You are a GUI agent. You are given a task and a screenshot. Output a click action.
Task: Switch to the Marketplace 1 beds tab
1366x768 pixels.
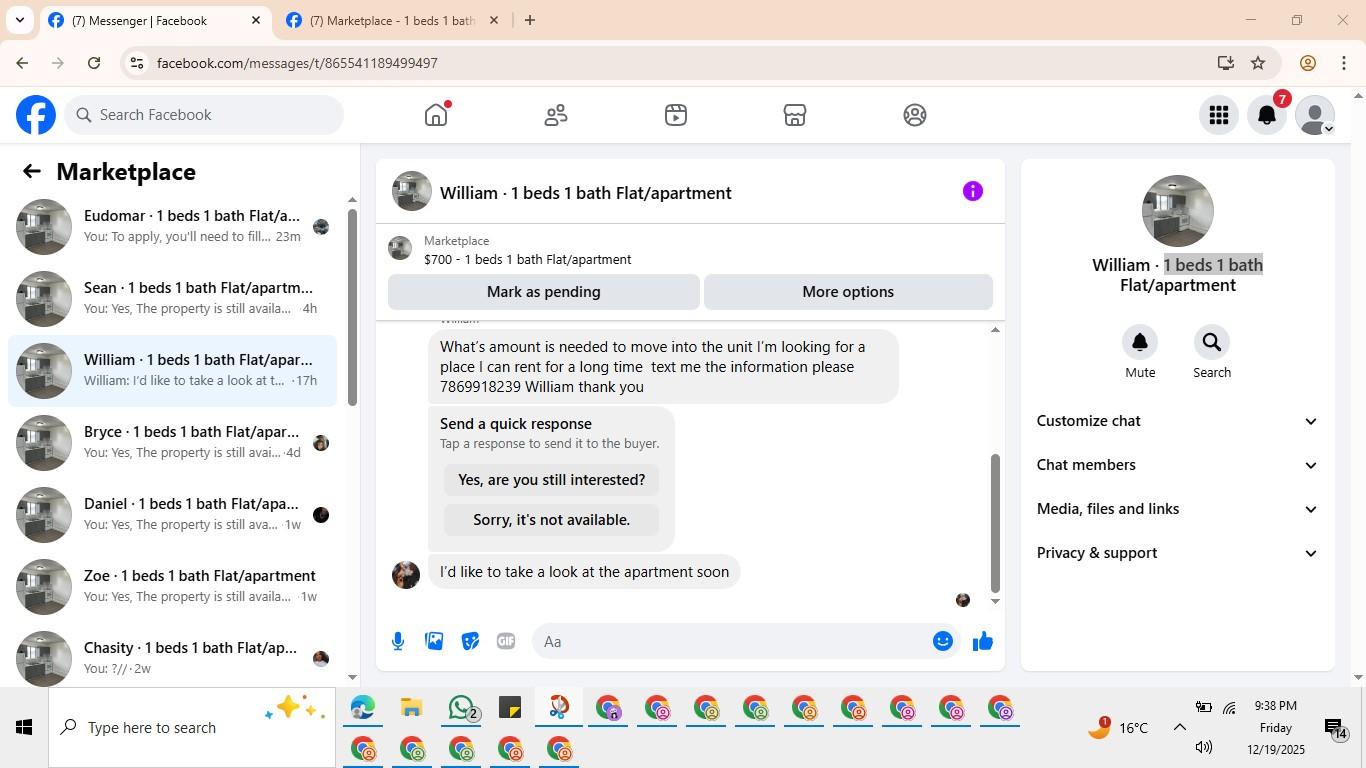coord(393,20)
